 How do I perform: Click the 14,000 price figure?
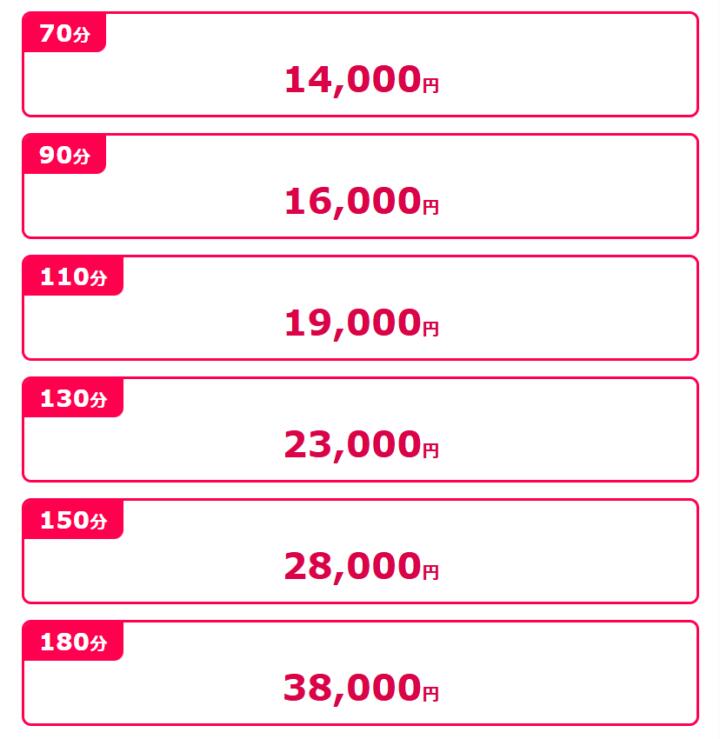point(351,81)
